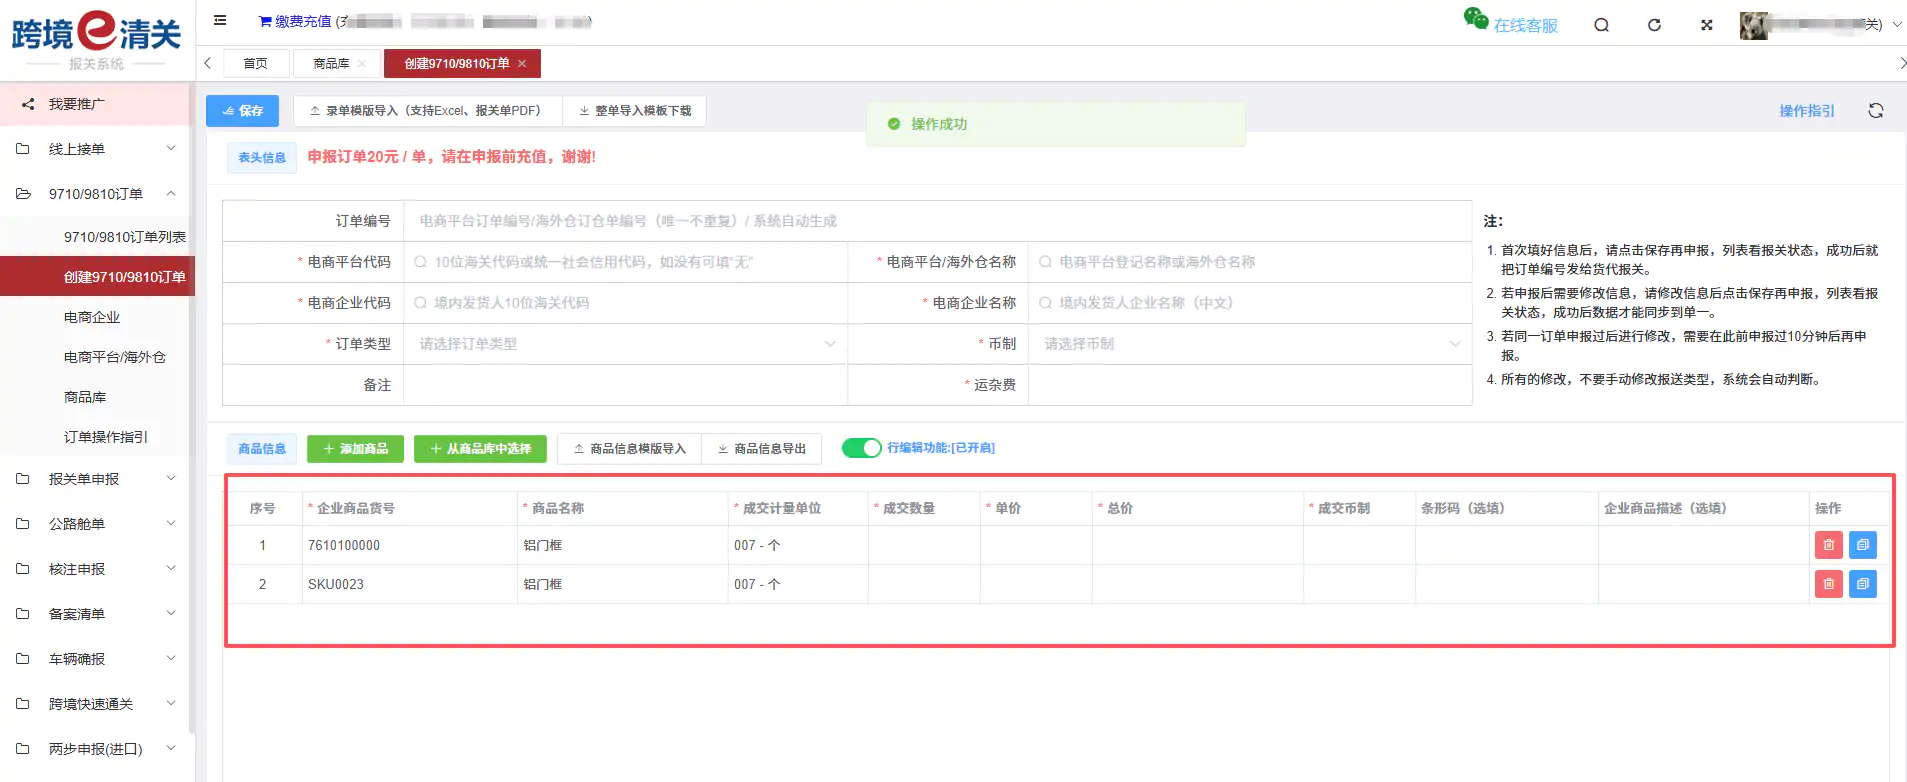Click the 跨境e清关 logo
The height and width of the screenshot is (782, 1907).
[96, 40]
